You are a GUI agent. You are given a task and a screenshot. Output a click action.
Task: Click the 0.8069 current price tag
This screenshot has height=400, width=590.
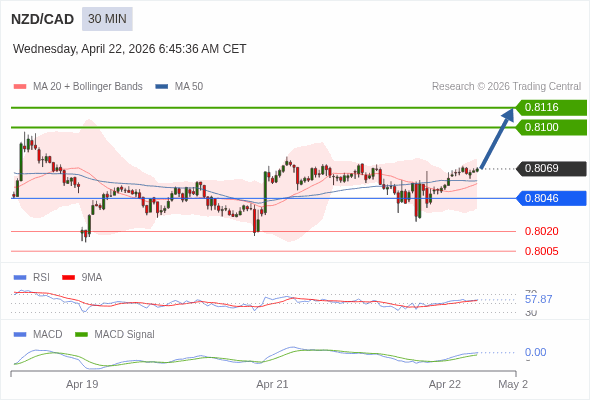pos(551,169)
